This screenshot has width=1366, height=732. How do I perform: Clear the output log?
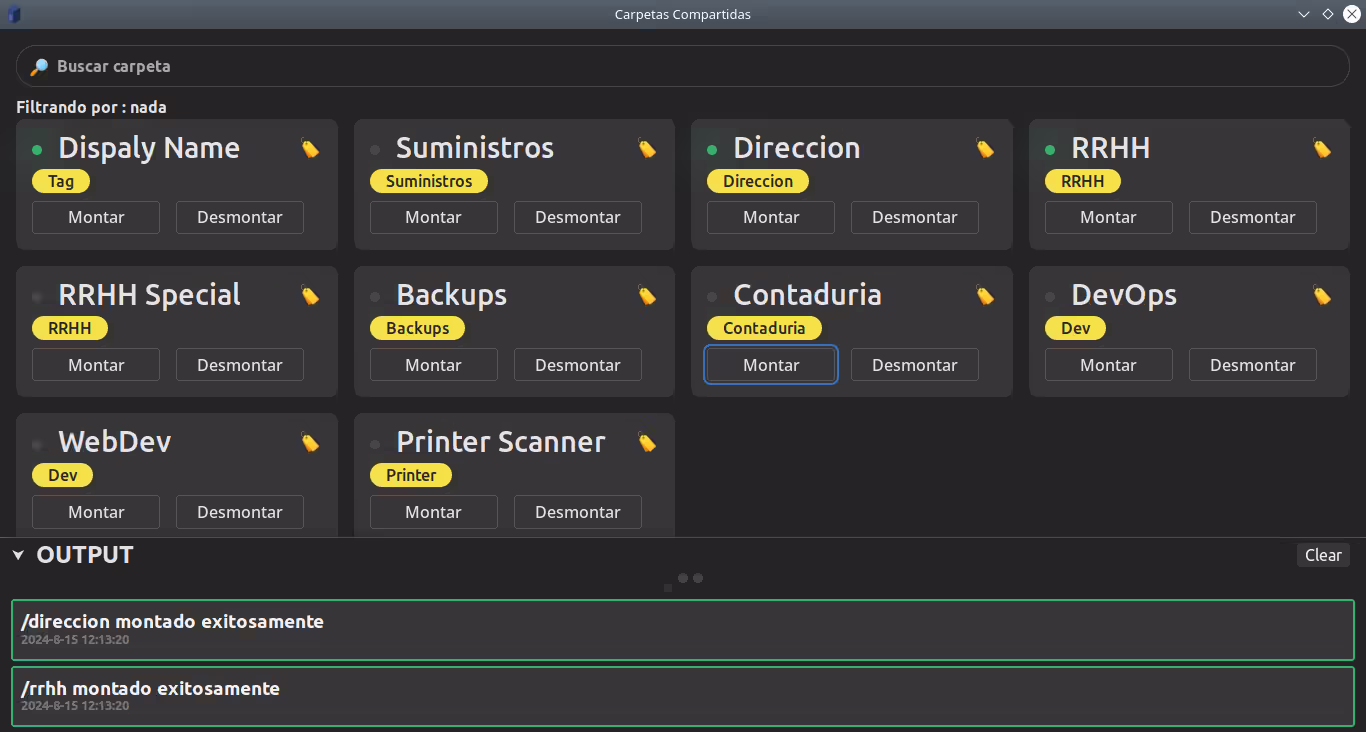(1322, 555)
